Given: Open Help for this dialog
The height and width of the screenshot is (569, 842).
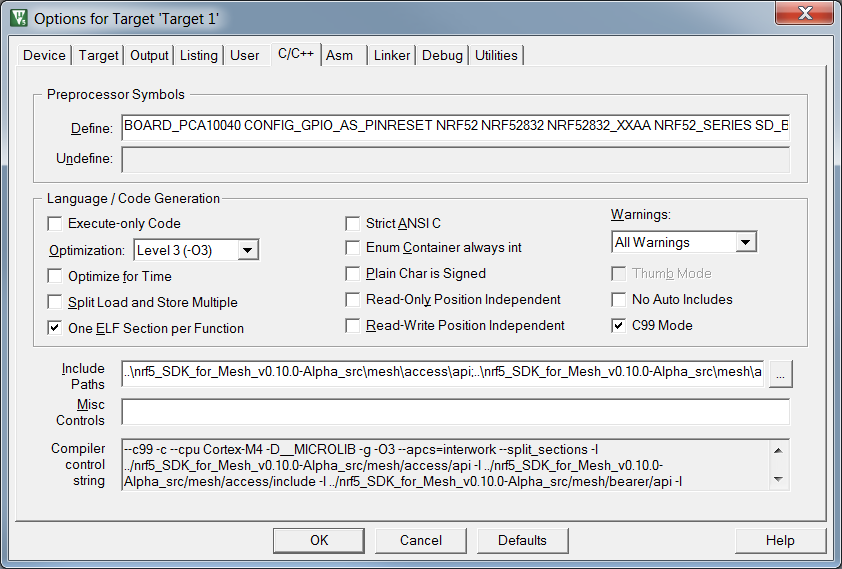Looking at the screenshot, I should pos(780,541).
